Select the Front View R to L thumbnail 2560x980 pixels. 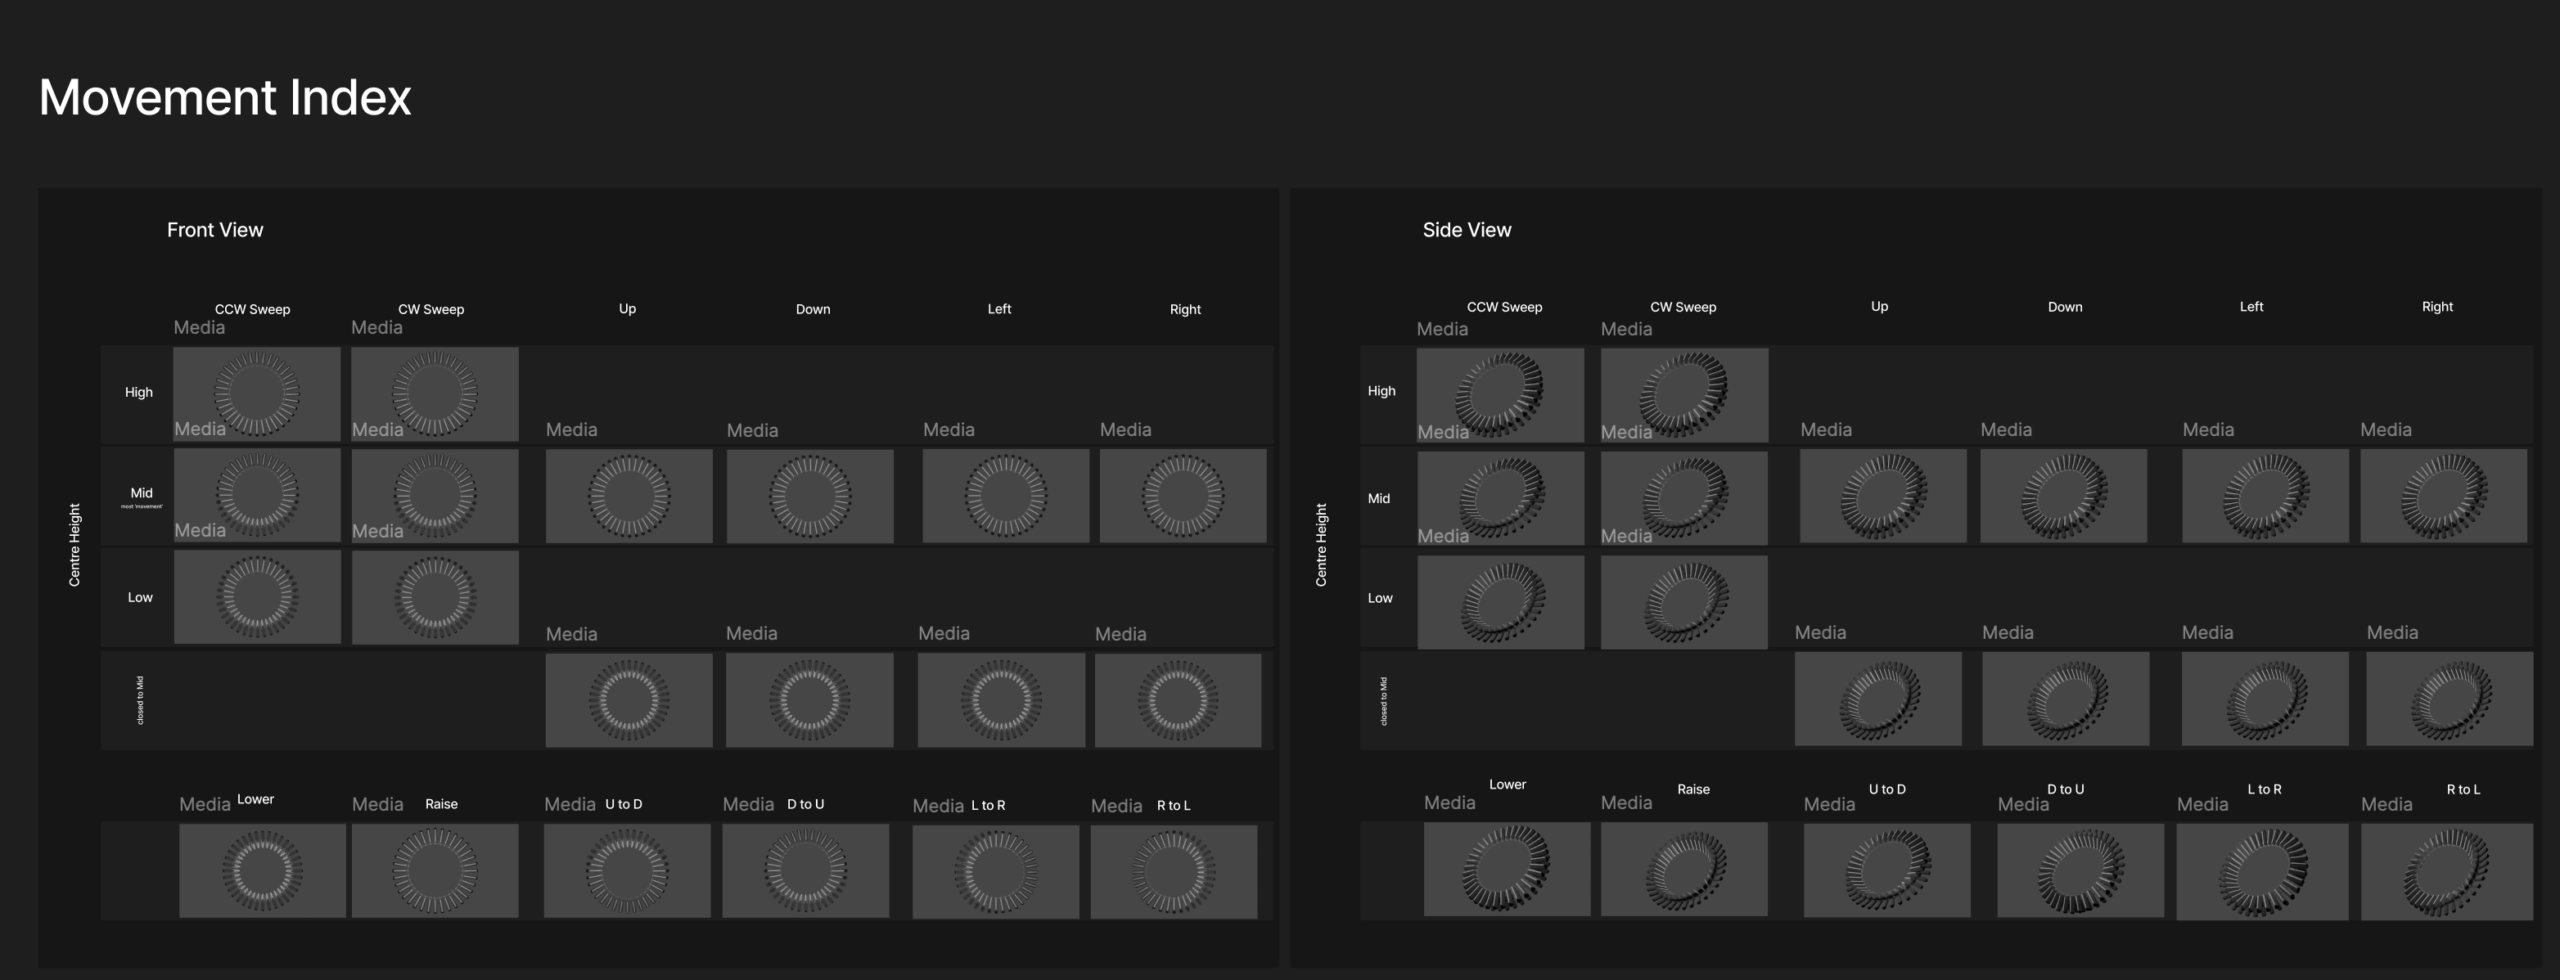(x=1173, y=871)
